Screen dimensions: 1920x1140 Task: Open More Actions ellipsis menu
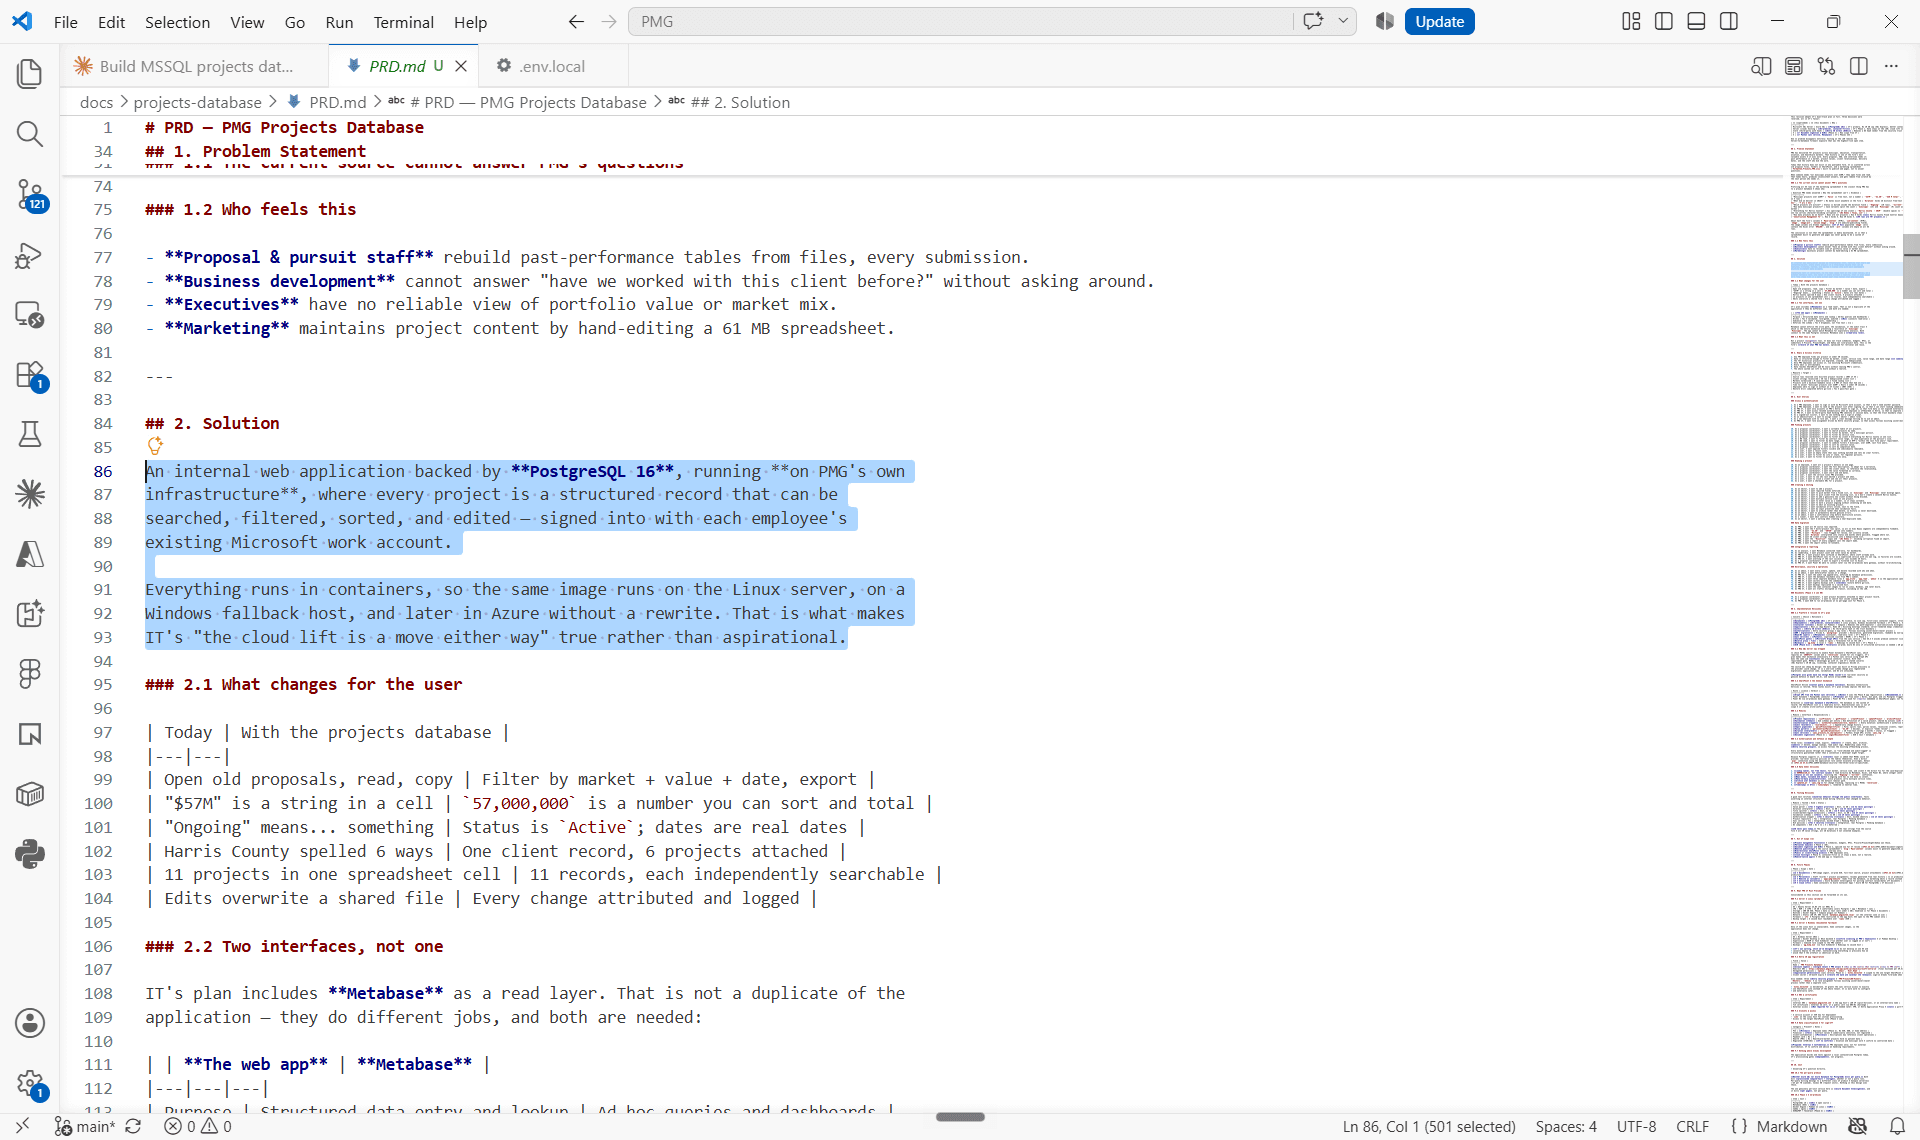point(1891,66)
